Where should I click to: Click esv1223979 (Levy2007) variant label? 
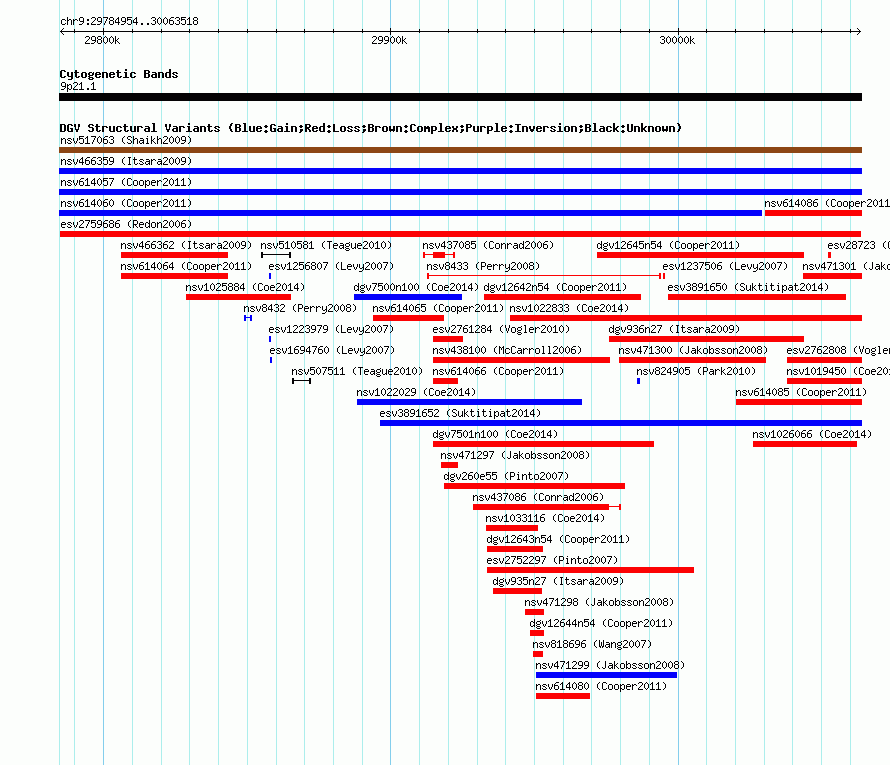[x=331, y=329]
